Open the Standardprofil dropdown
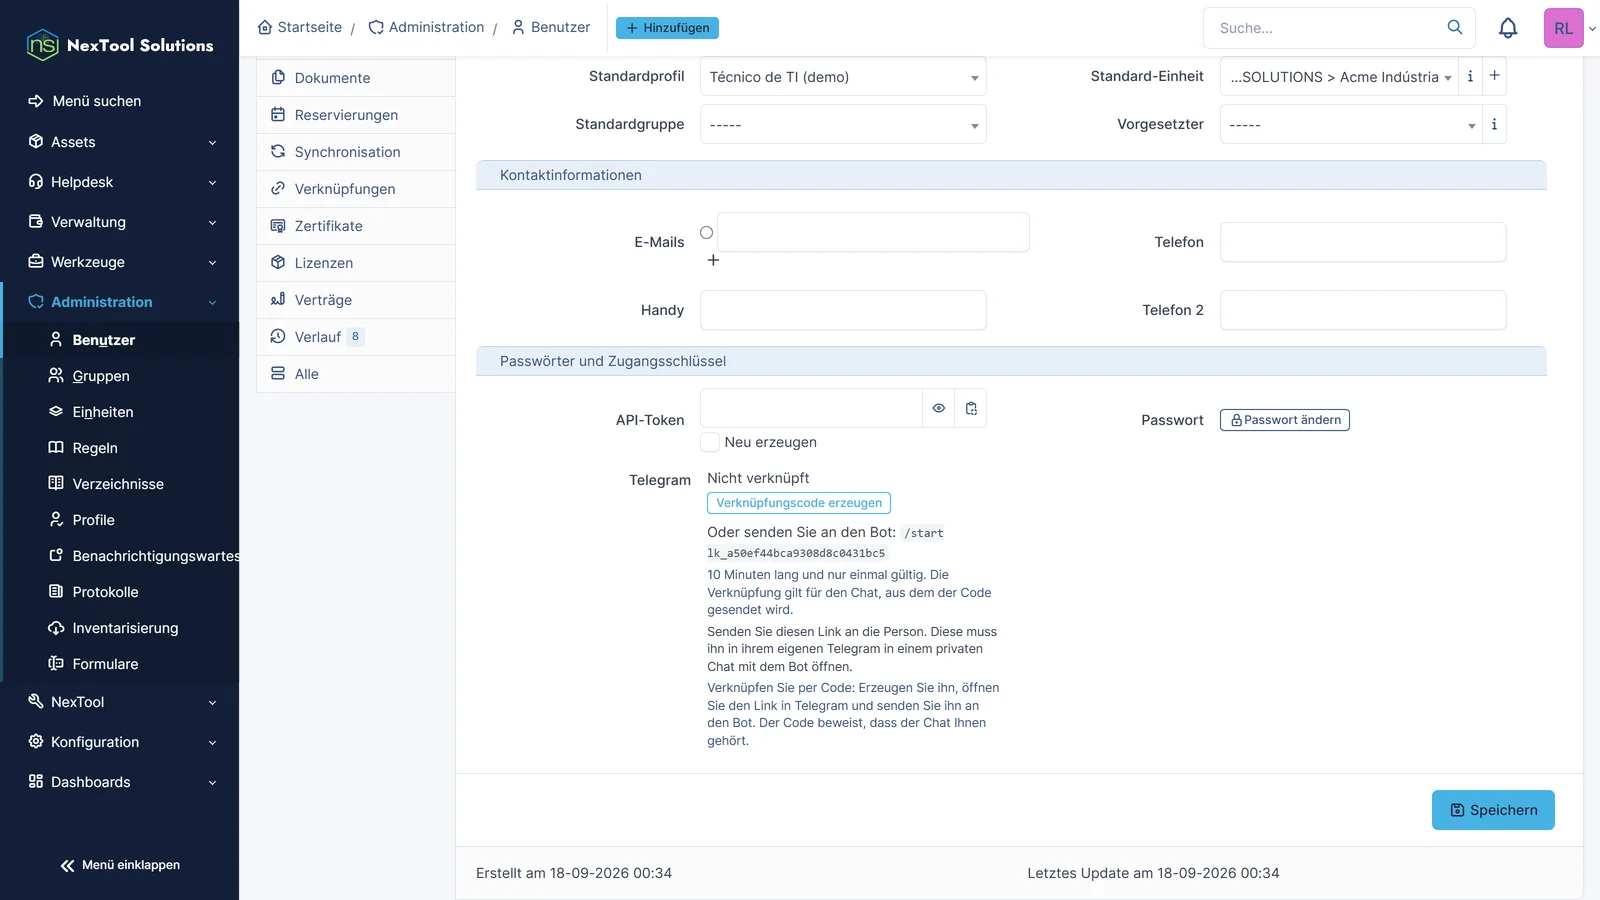1600x900 pixels. [x=843, y=76]
